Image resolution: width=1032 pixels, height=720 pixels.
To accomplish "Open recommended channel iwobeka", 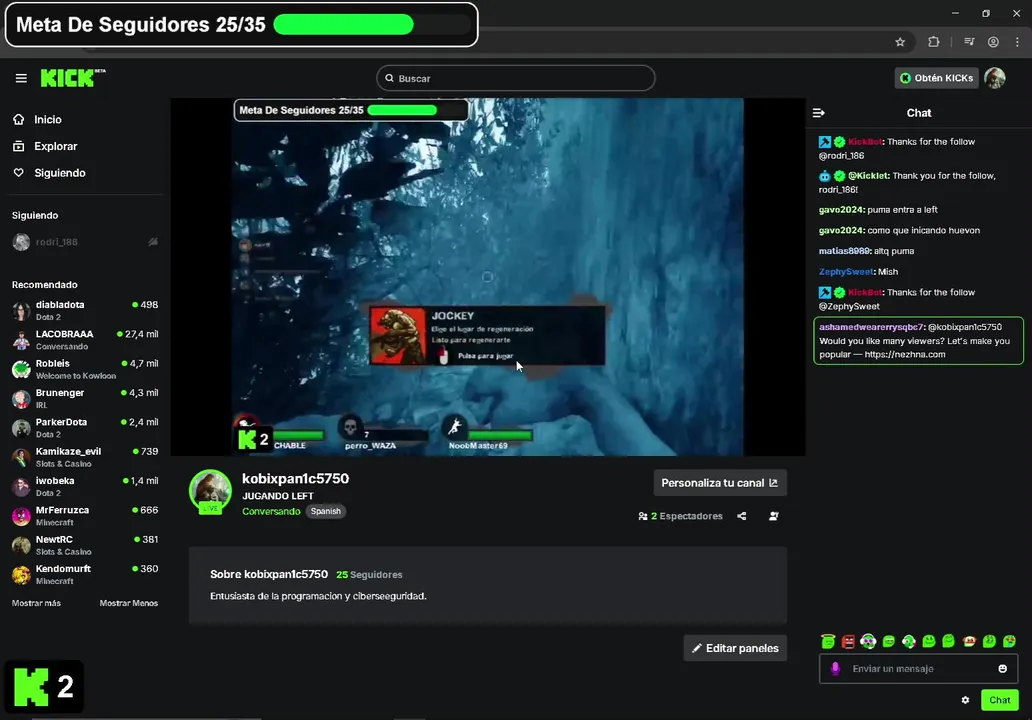I will click(85, 486).
